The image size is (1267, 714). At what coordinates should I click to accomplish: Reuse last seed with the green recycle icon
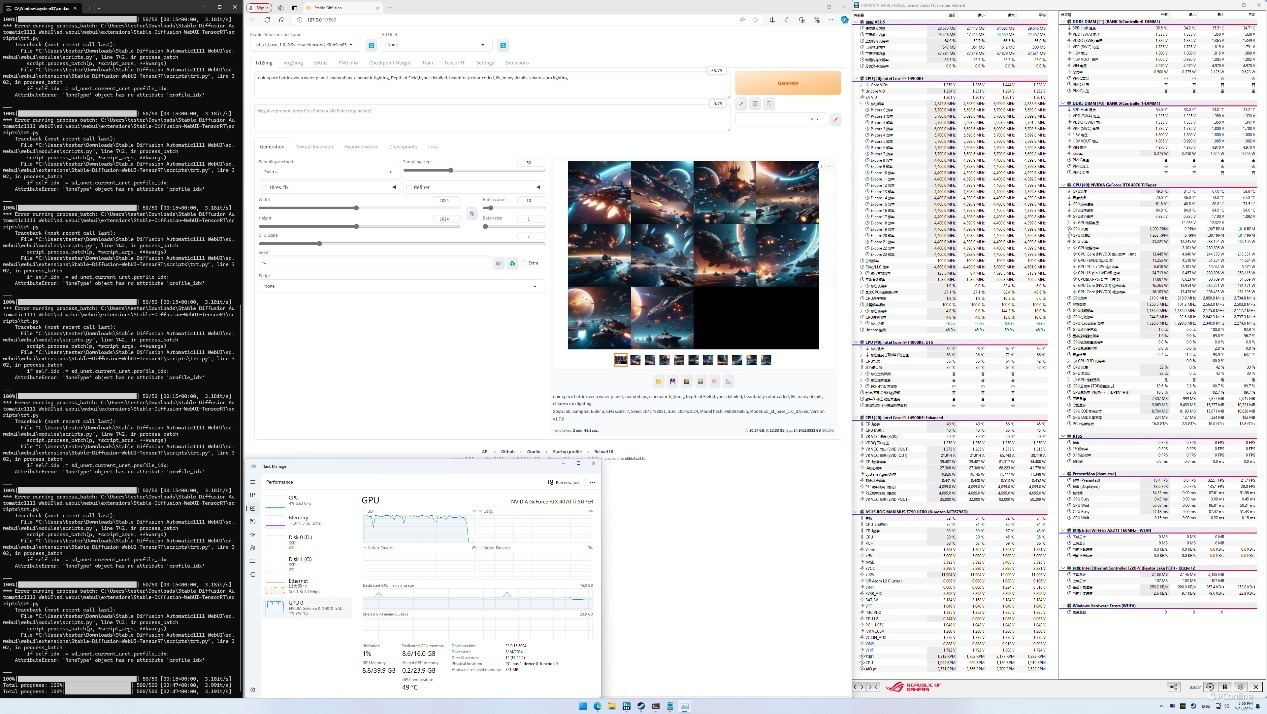[512, 263]
